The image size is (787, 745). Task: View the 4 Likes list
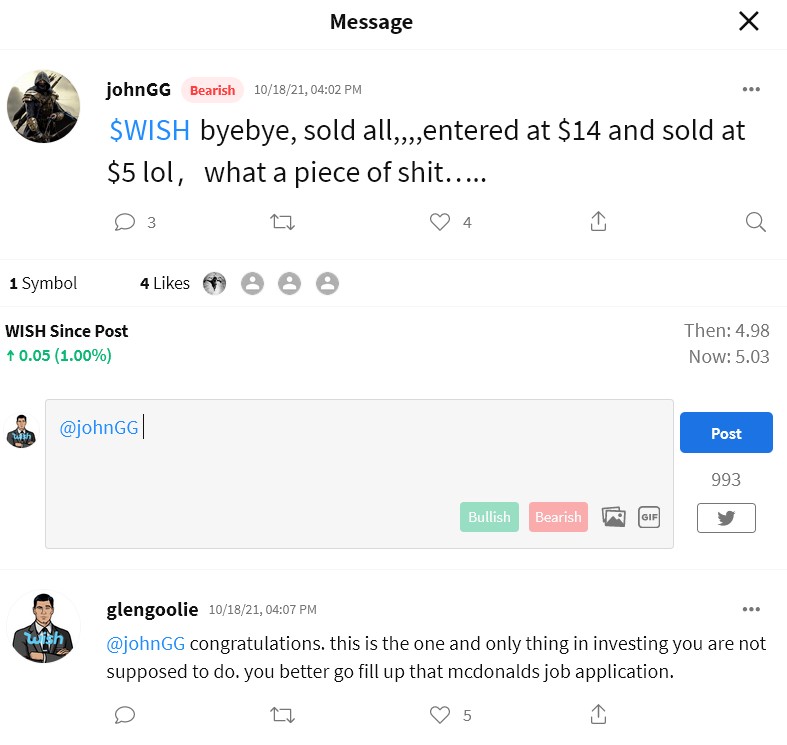165,283
